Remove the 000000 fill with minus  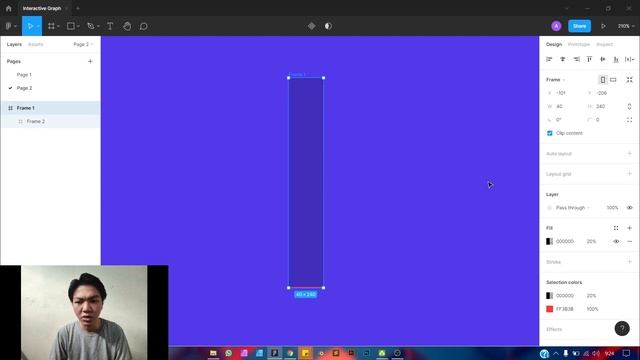629,242
